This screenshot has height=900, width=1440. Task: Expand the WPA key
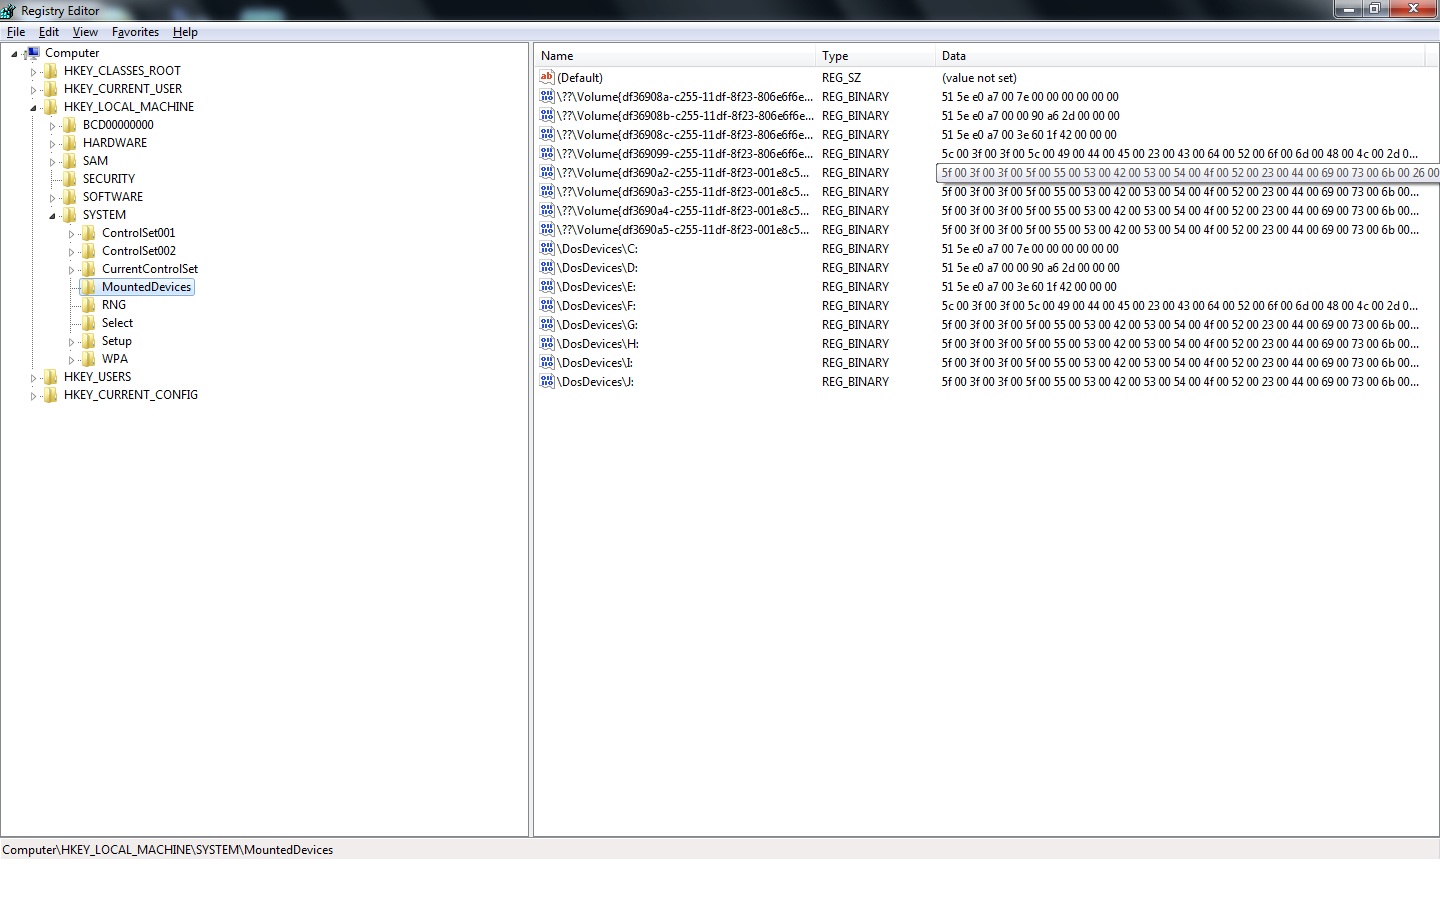(x=71, y=360)
